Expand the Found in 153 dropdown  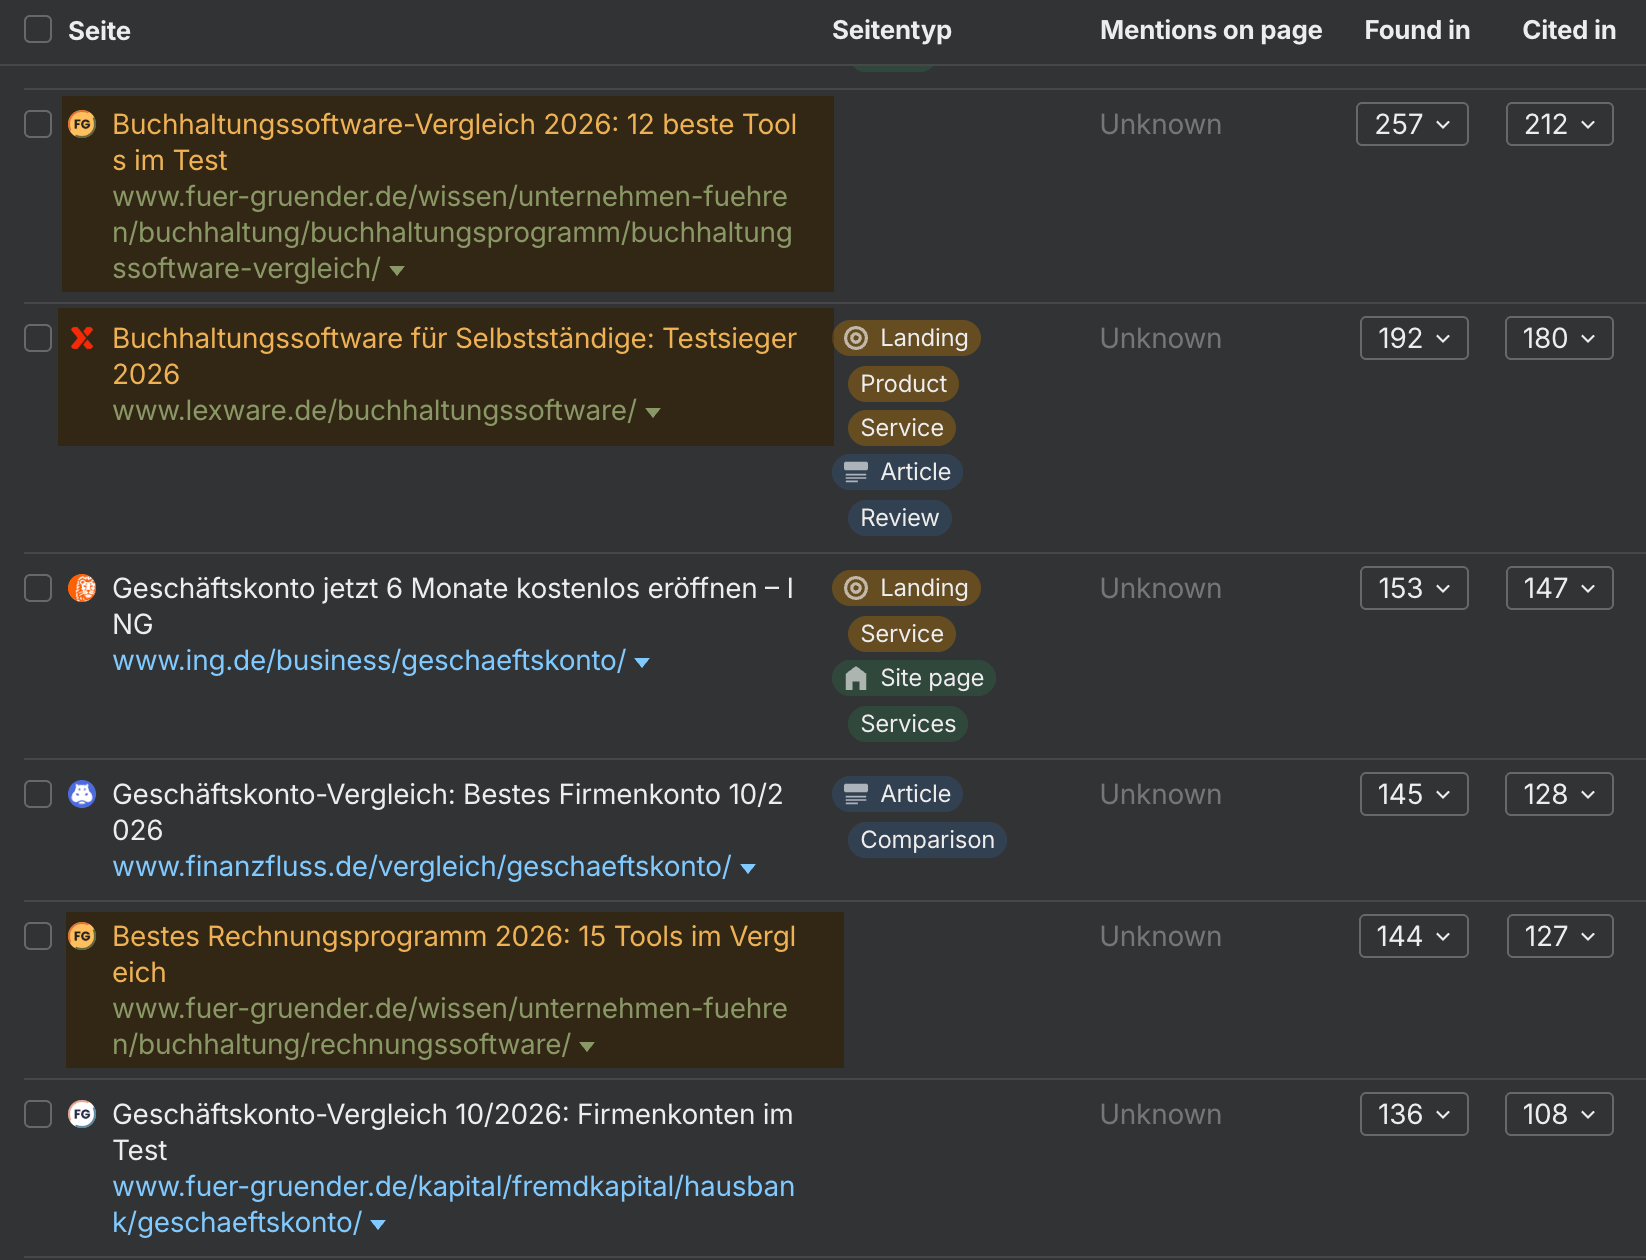click(x=1414, y=588)
